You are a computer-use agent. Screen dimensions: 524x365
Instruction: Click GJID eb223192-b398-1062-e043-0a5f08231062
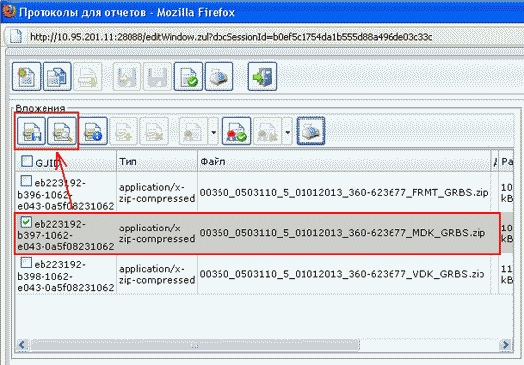pos(66,276)
